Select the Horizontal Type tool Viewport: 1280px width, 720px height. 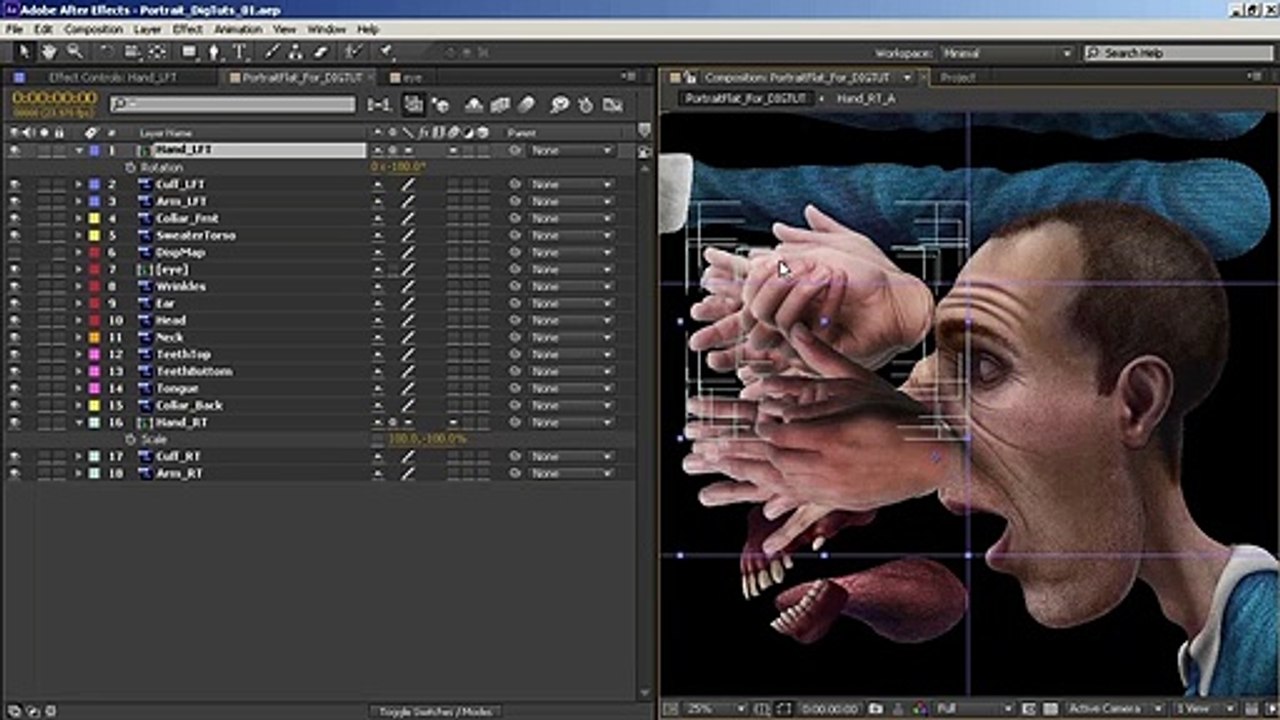click(240, 52)
